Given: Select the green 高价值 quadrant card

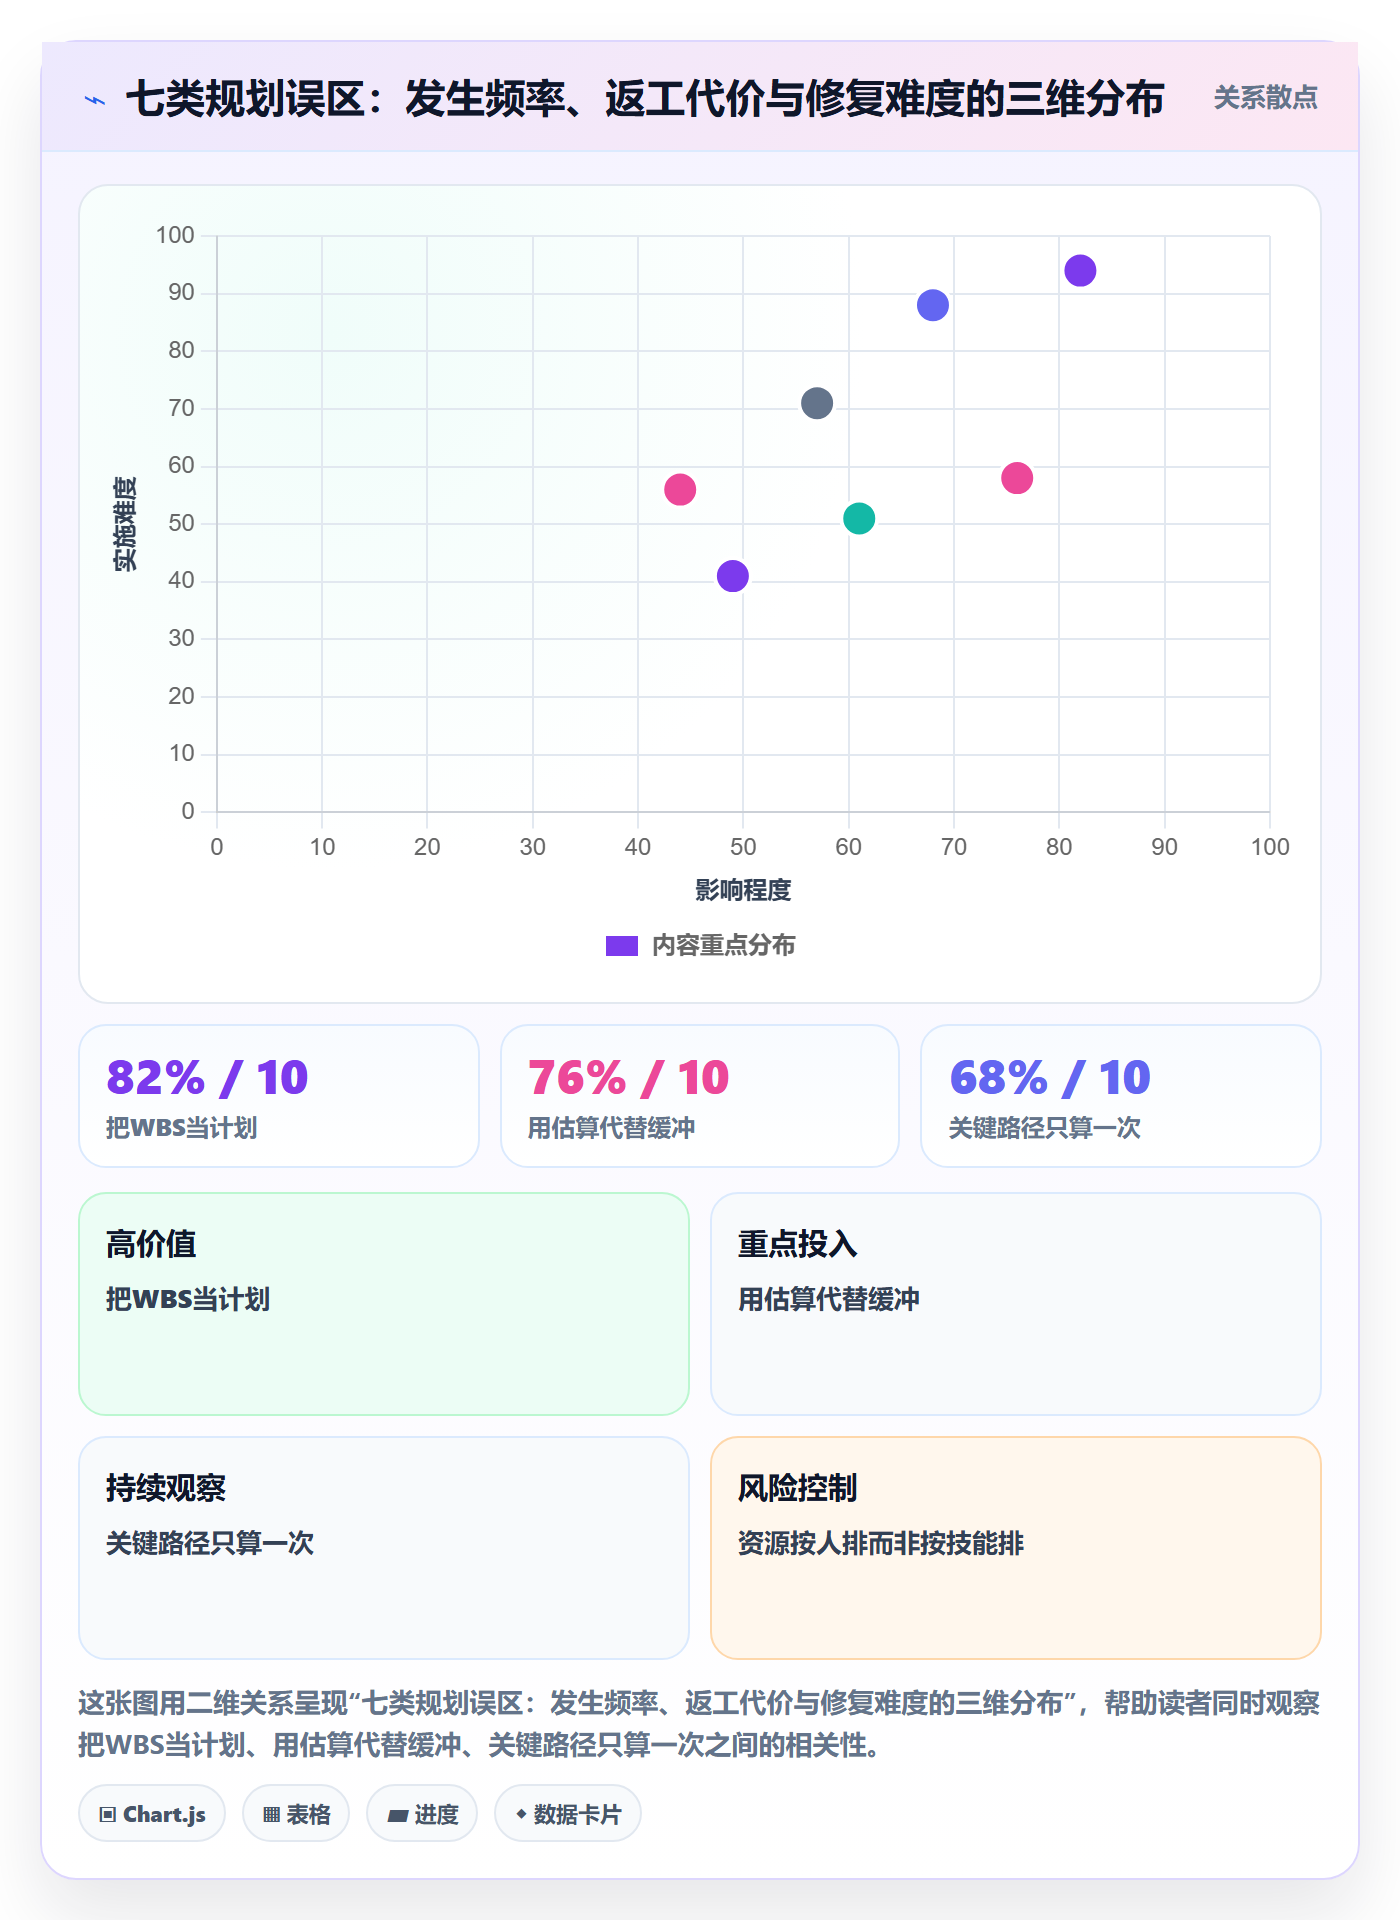Looking at the screenshot, I should click(x=384, y=1304).
